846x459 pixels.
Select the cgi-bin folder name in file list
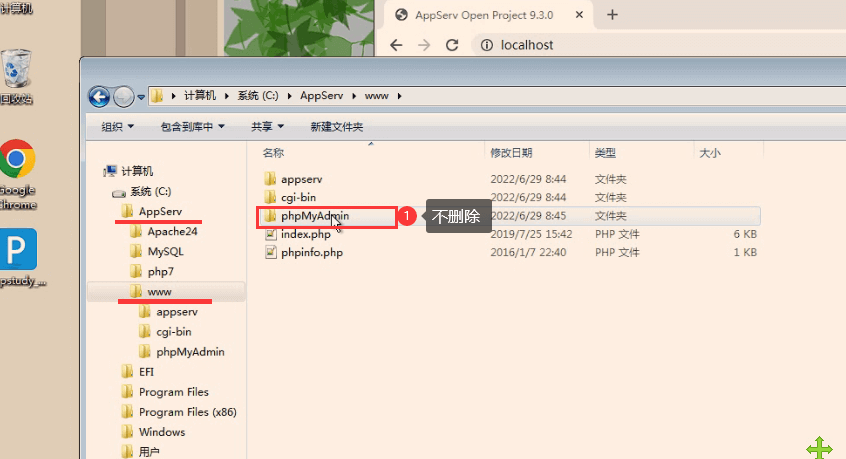pos(298,197)
